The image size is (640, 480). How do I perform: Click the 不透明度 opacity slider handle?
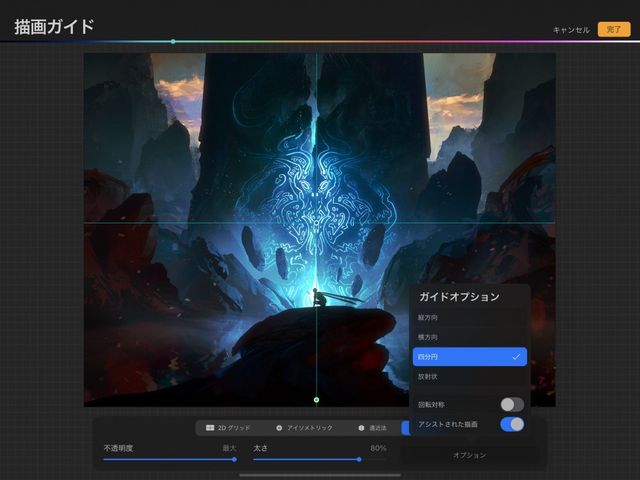coord(234,459)
